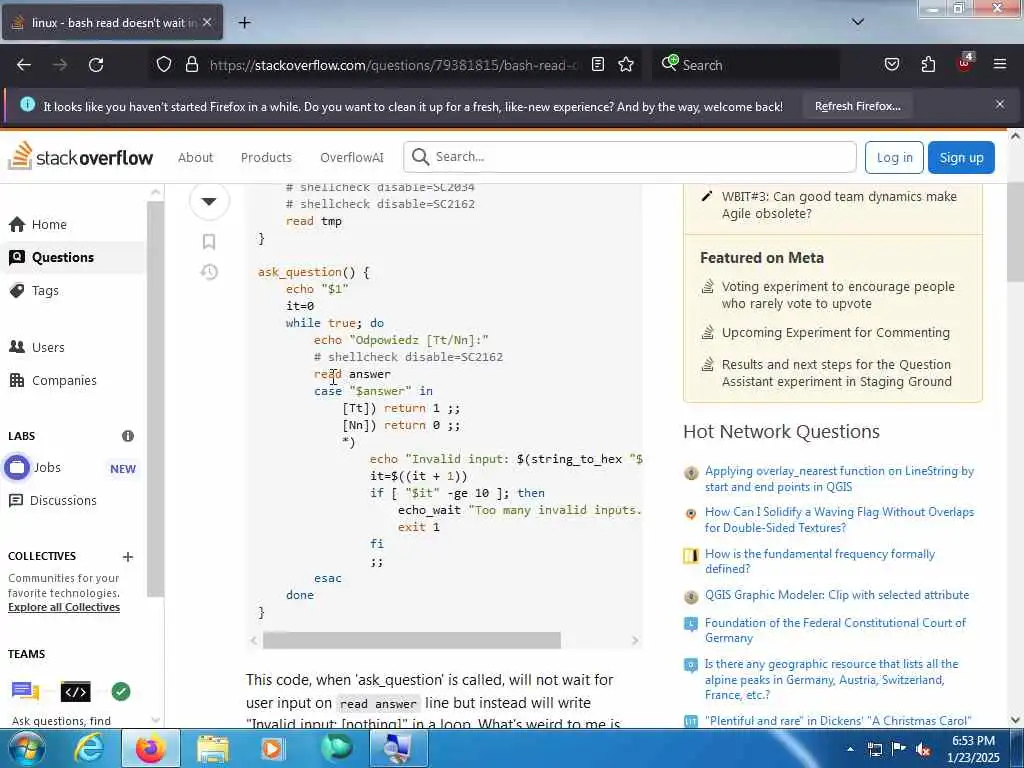Open 'How is the fundamental frequency' question
The image size is (1024, 768).
click(x=820, y=561)
